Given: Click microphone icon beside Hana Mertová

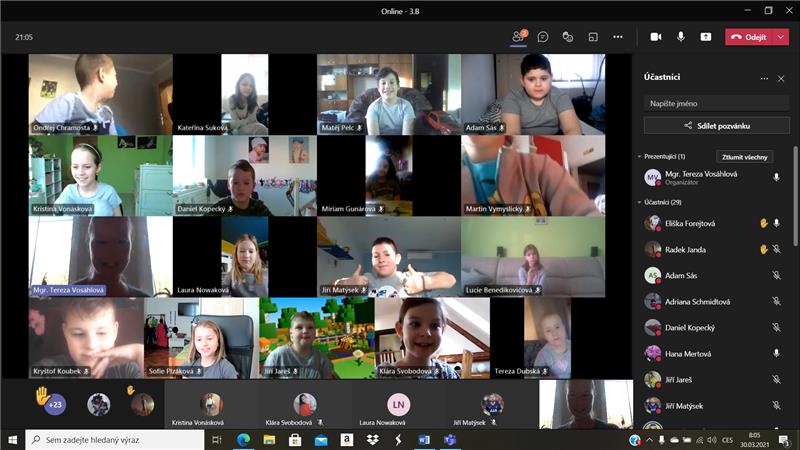Looking at the screenshot, I should point(777,353).
